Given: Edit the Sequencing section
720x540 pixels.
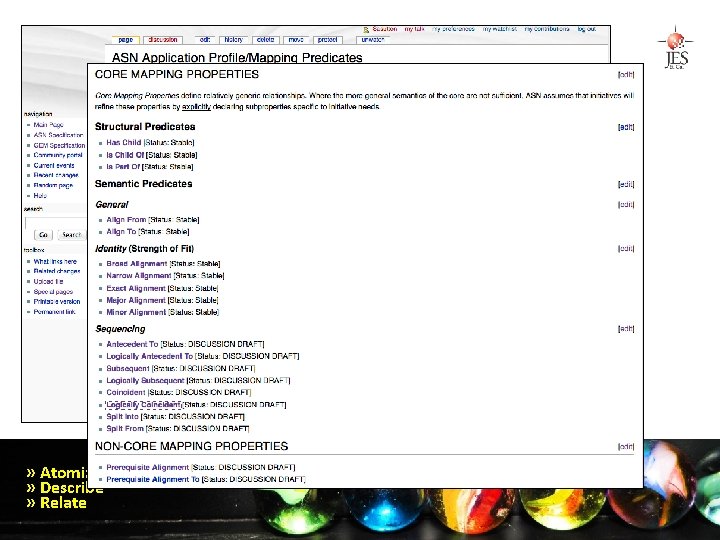Looking at the screenshot, I should tap(626, 329).
